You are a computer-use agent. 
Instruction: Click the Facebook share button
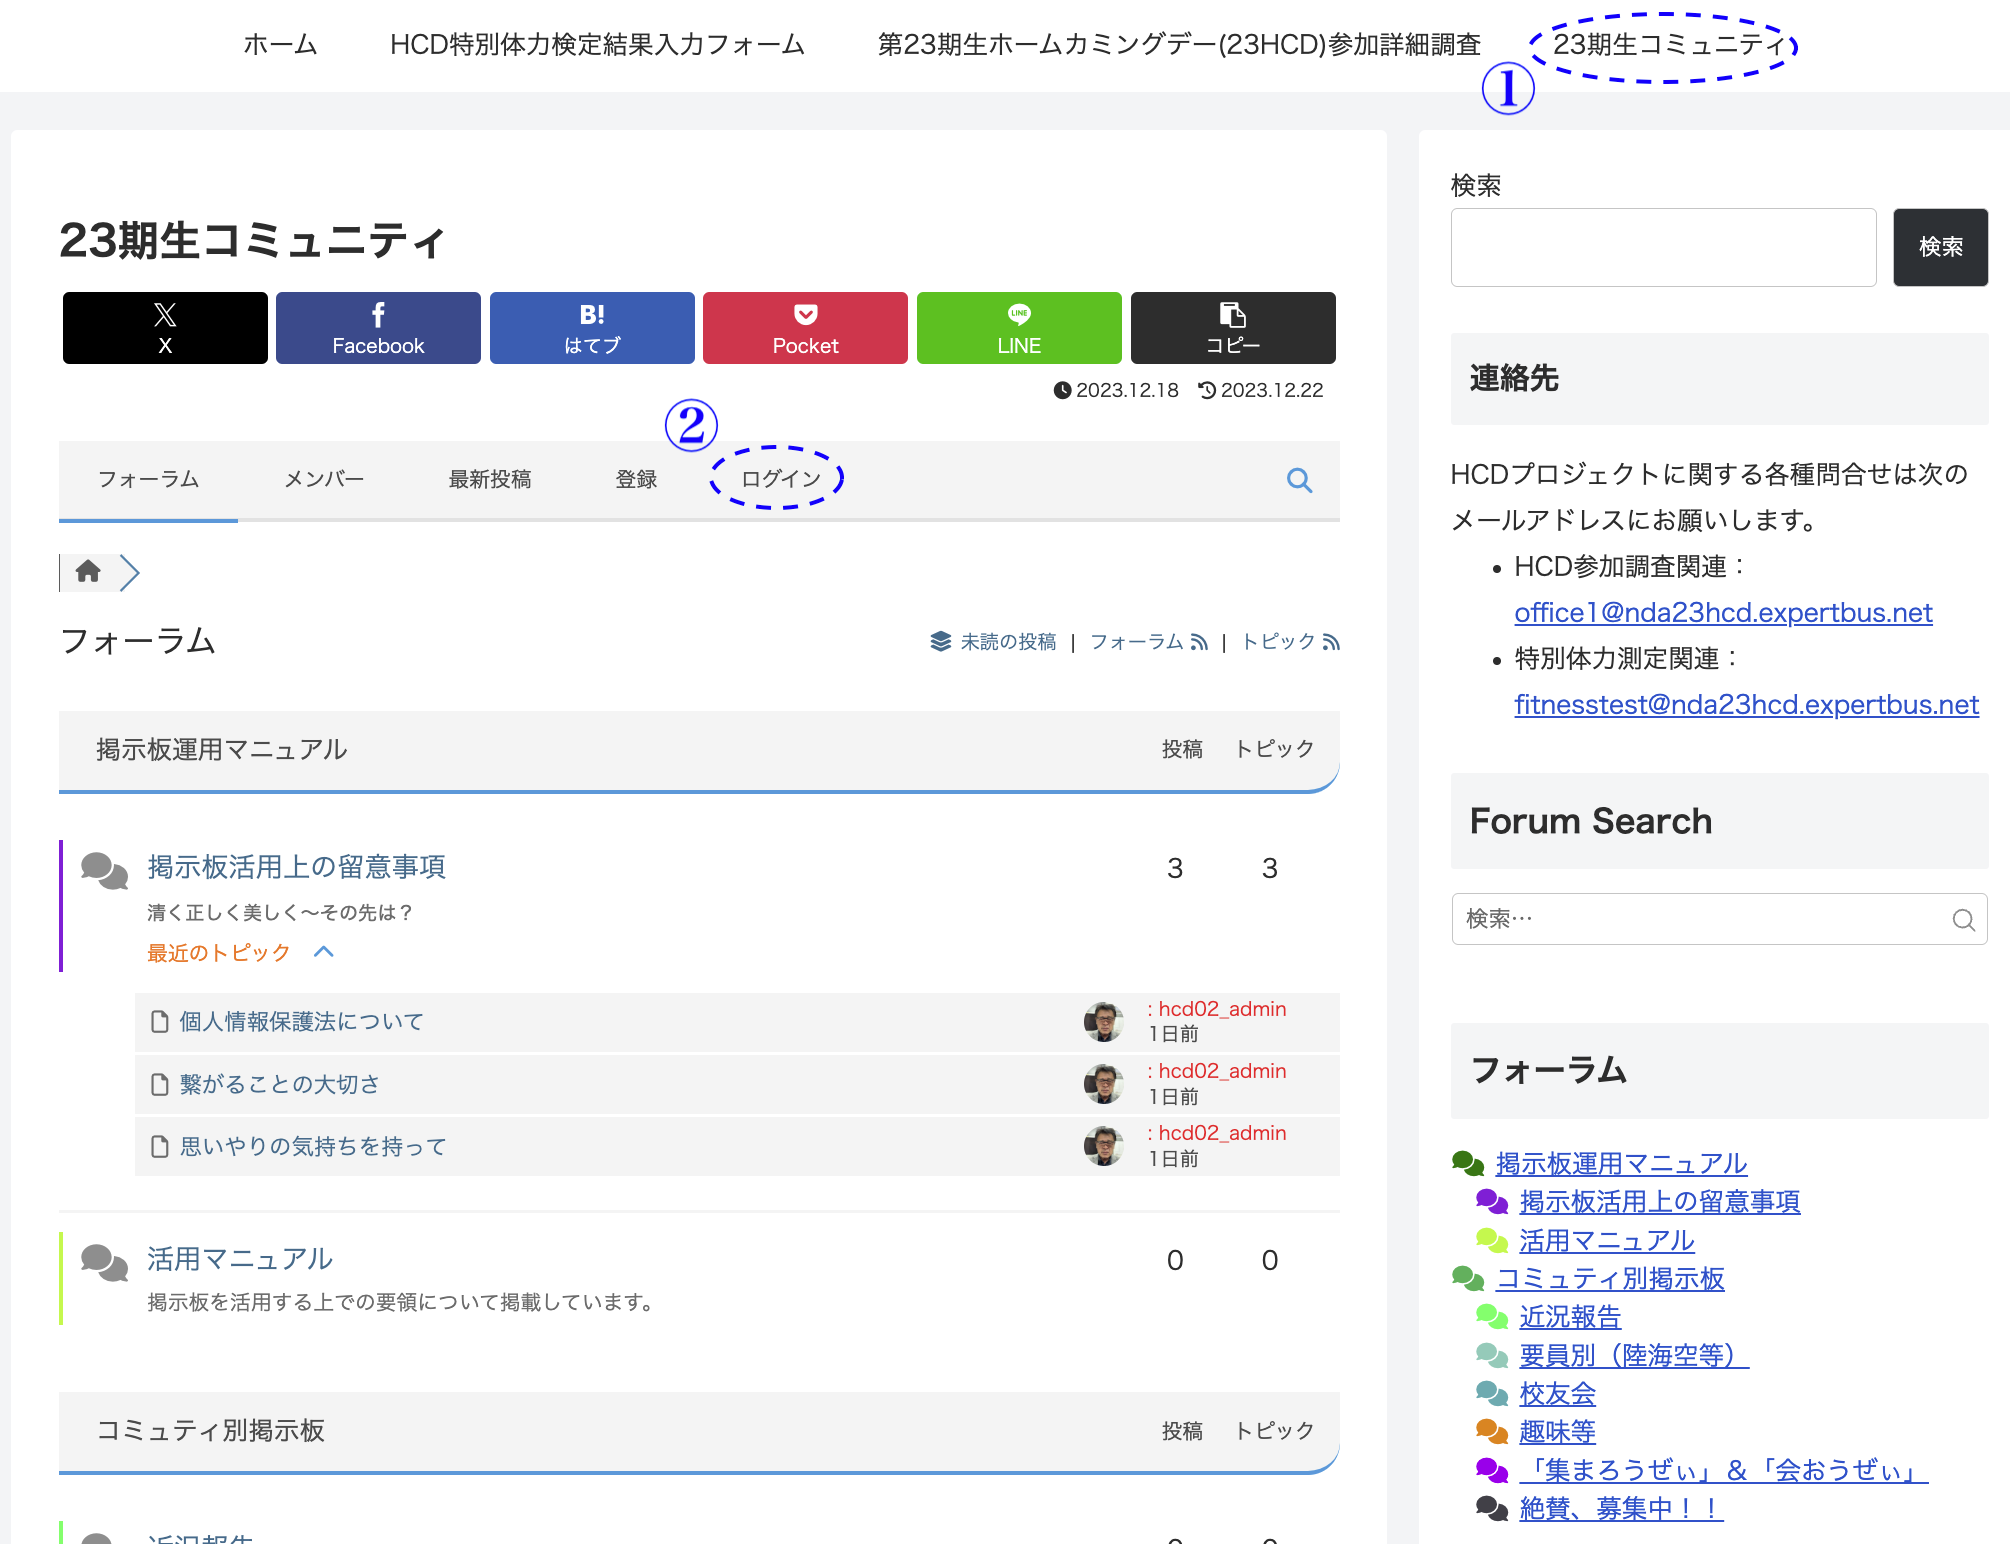click(378, 328)
